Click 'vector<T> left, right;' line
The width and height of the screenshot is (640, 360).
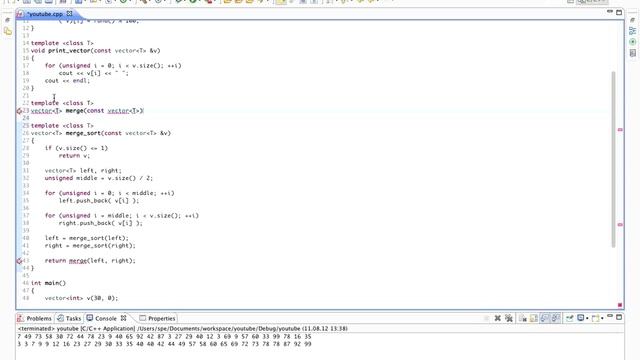[83, 171]
